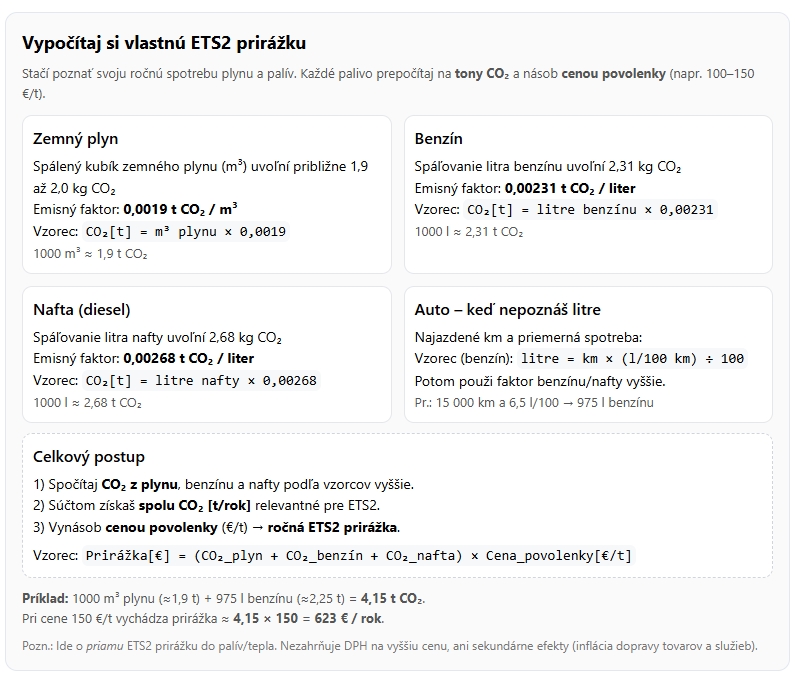Click the "Nafta (diesel)" card title
Image resolution: width=795 pixels, height=676 pixels.
pyautogui.click(x=82, y=309)
